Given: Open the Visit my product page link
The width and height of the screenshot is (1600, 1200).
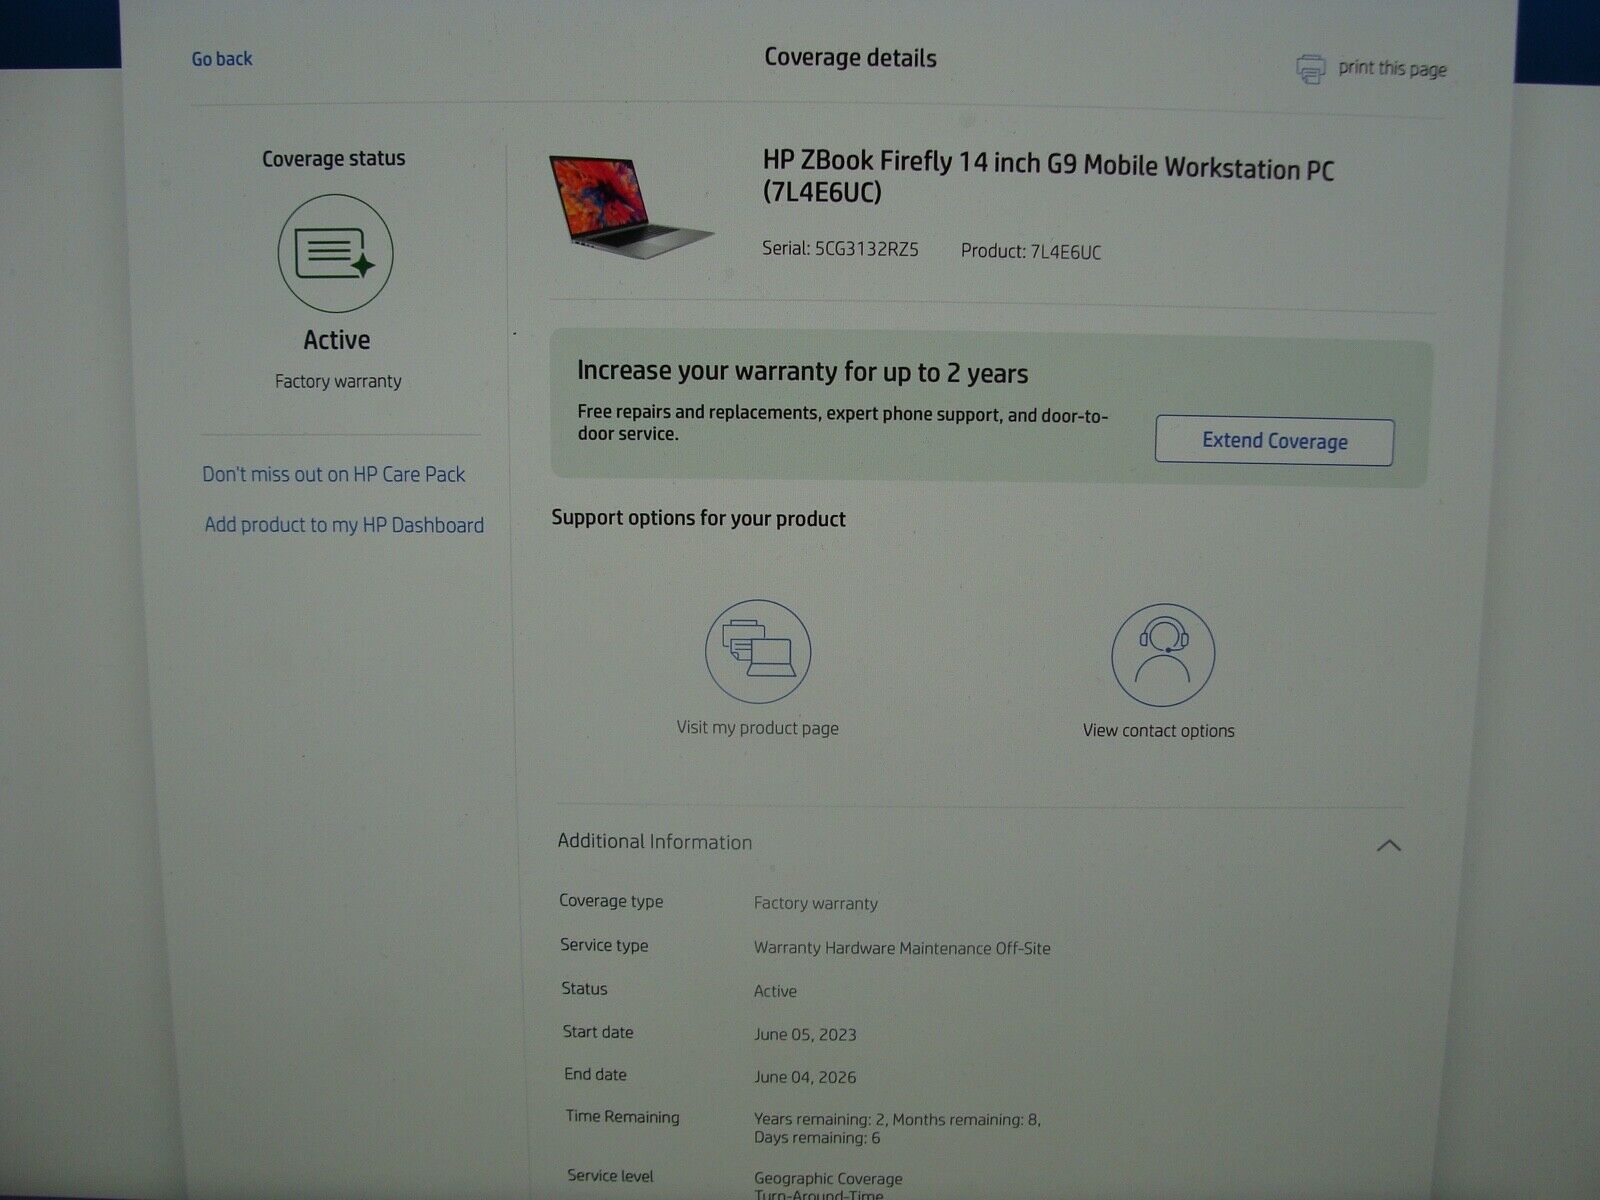Looking at the screenshot, I should click(x=758, y=728).
